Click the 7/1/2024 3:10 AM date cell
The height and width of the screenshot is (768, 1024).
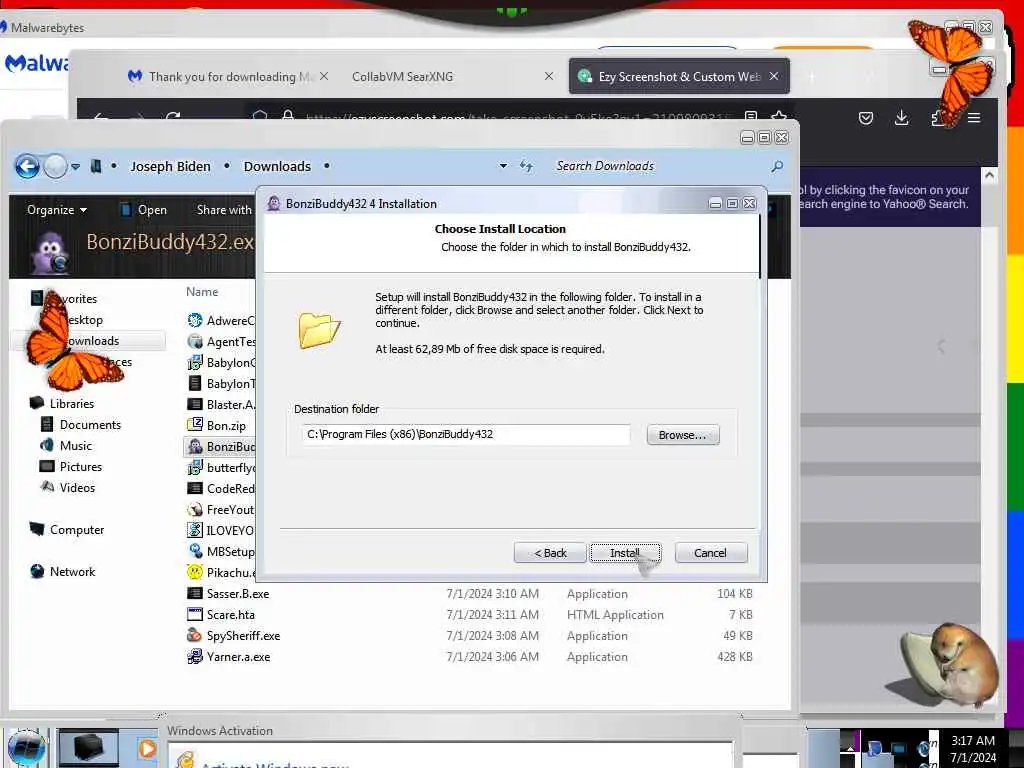(492, 594)
